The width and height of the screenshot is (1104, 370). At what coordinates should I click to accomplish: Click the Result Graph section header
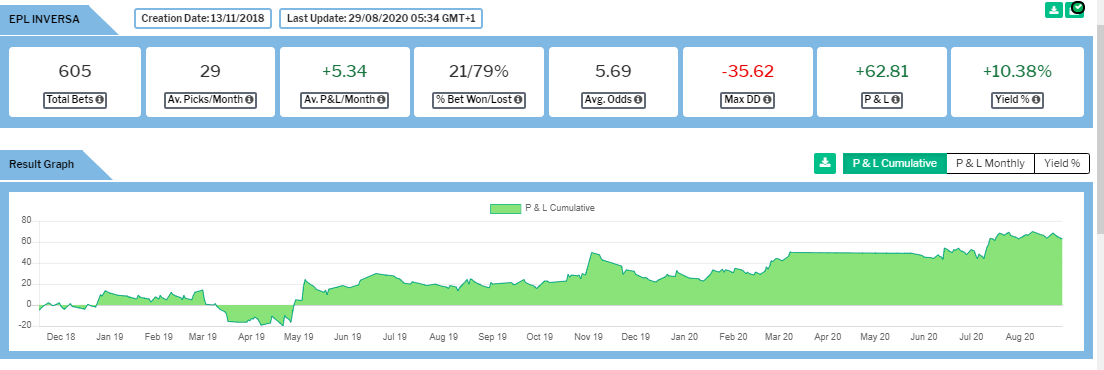[41, 165]
